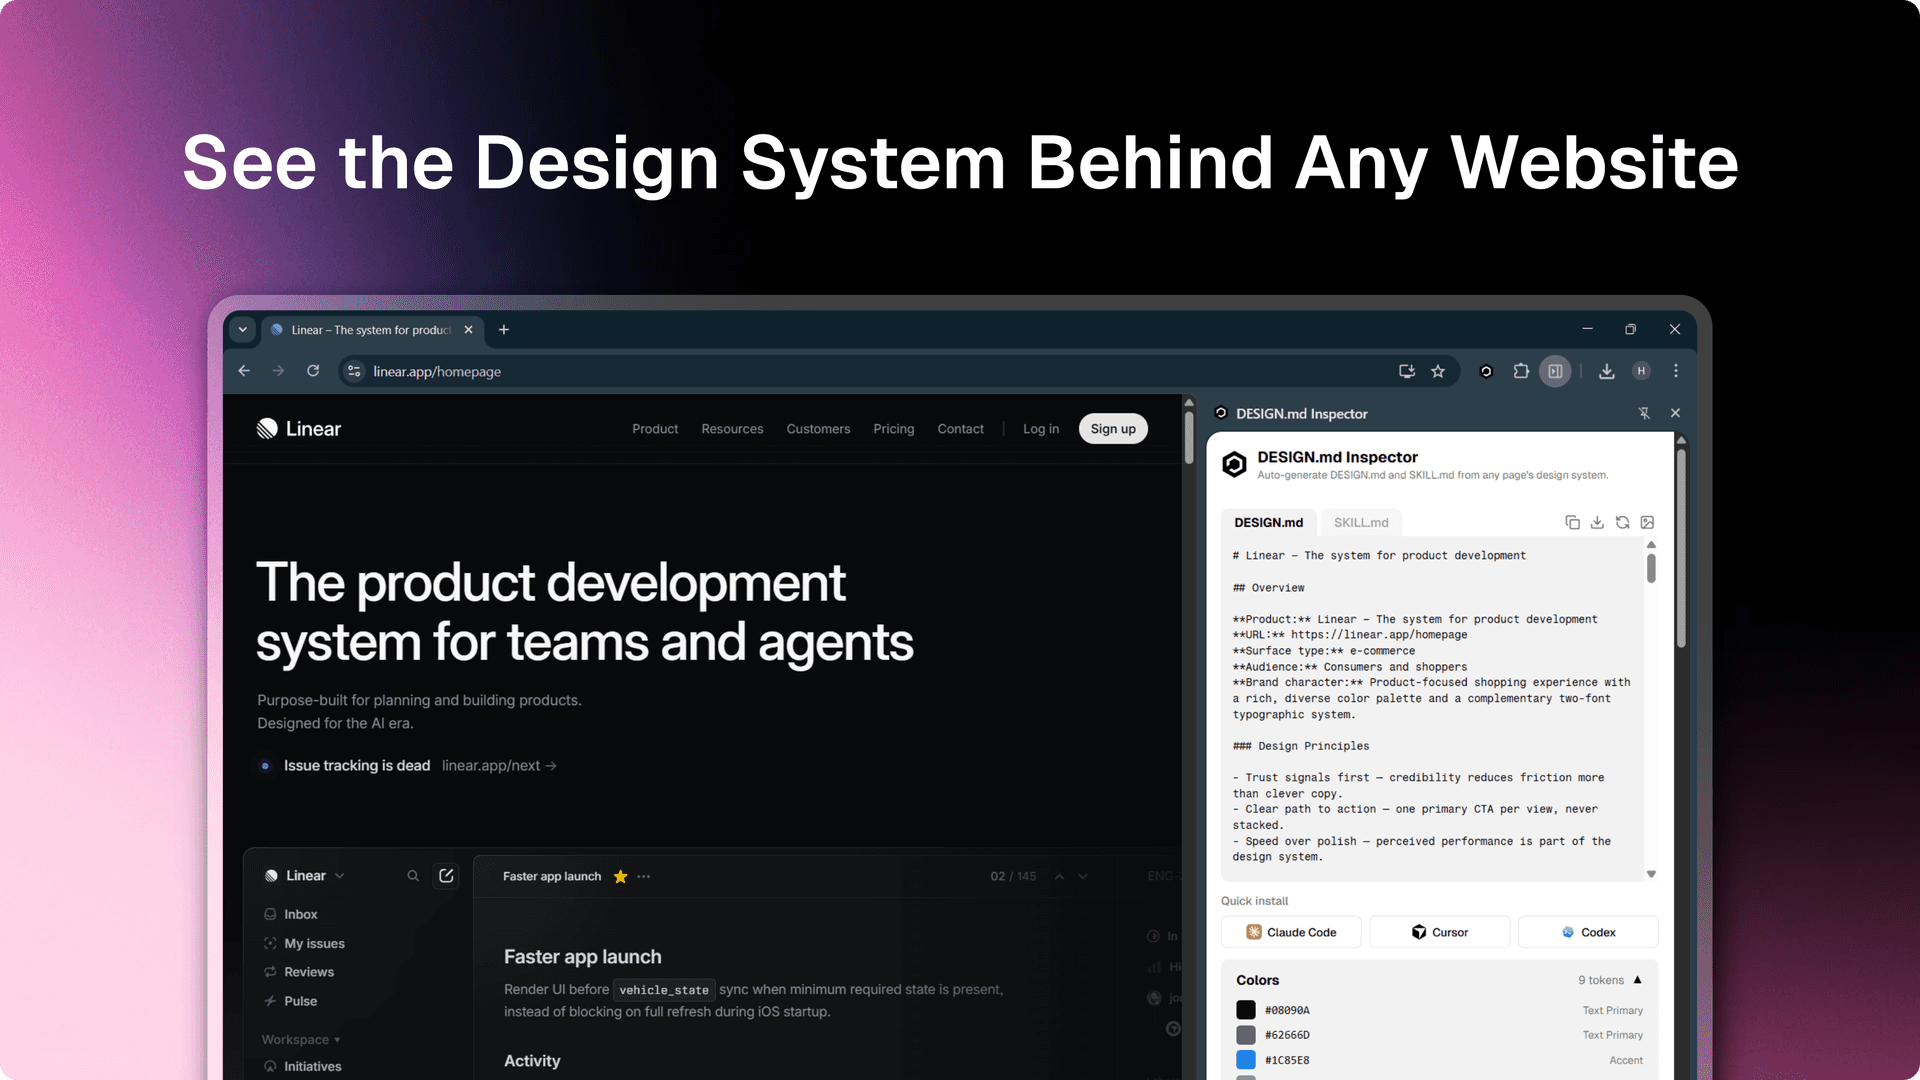Toggle the favorite star on Faster app launch
This screenshot has height=1080, width=1920.
pos(620,877)
